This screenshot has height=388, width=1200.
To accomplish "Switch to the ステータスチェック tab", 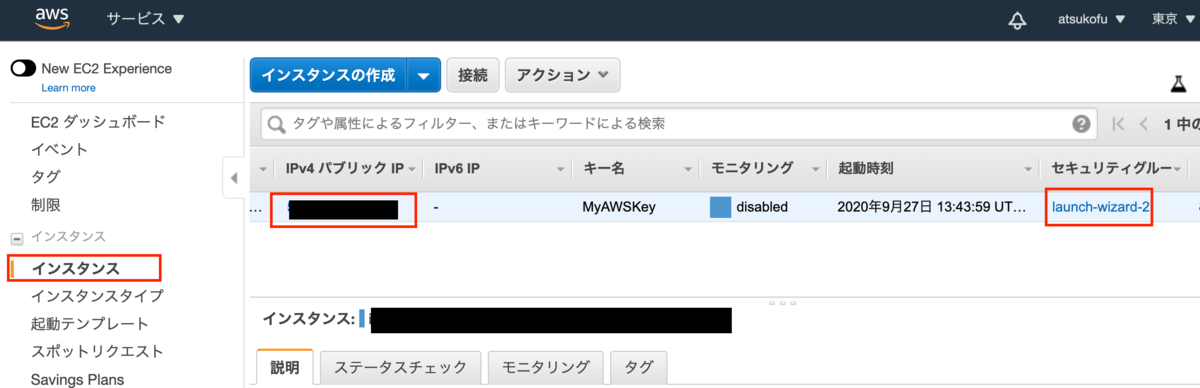I will (400, 367).
